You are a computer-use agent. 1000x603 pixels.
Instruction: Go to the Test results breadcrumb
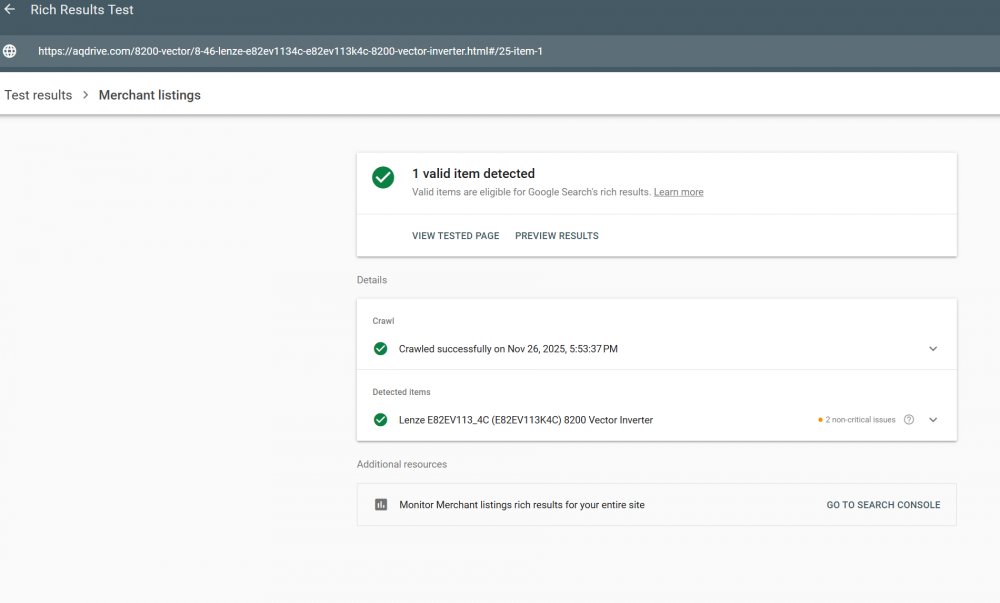tap(38, 95)
